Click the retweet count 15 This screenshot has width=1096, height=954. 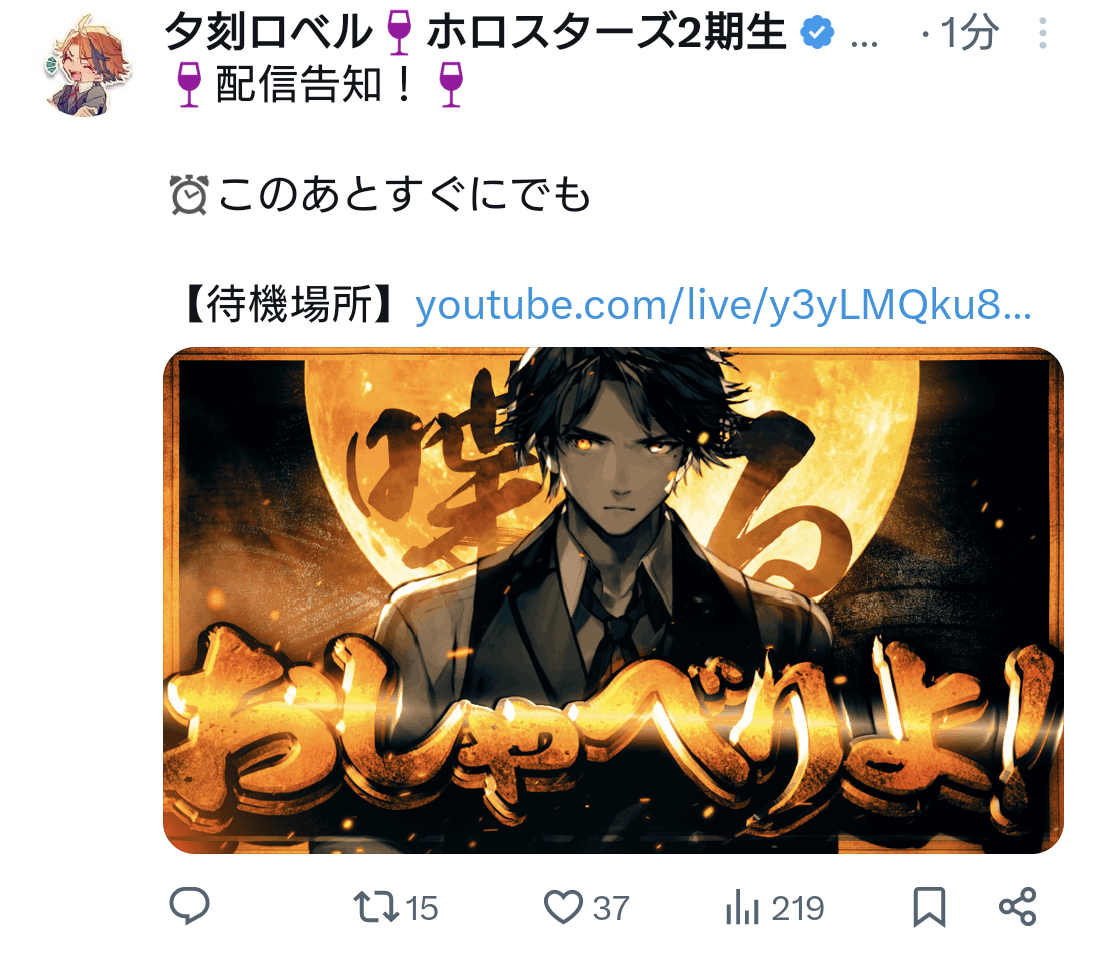click(421, 908)
